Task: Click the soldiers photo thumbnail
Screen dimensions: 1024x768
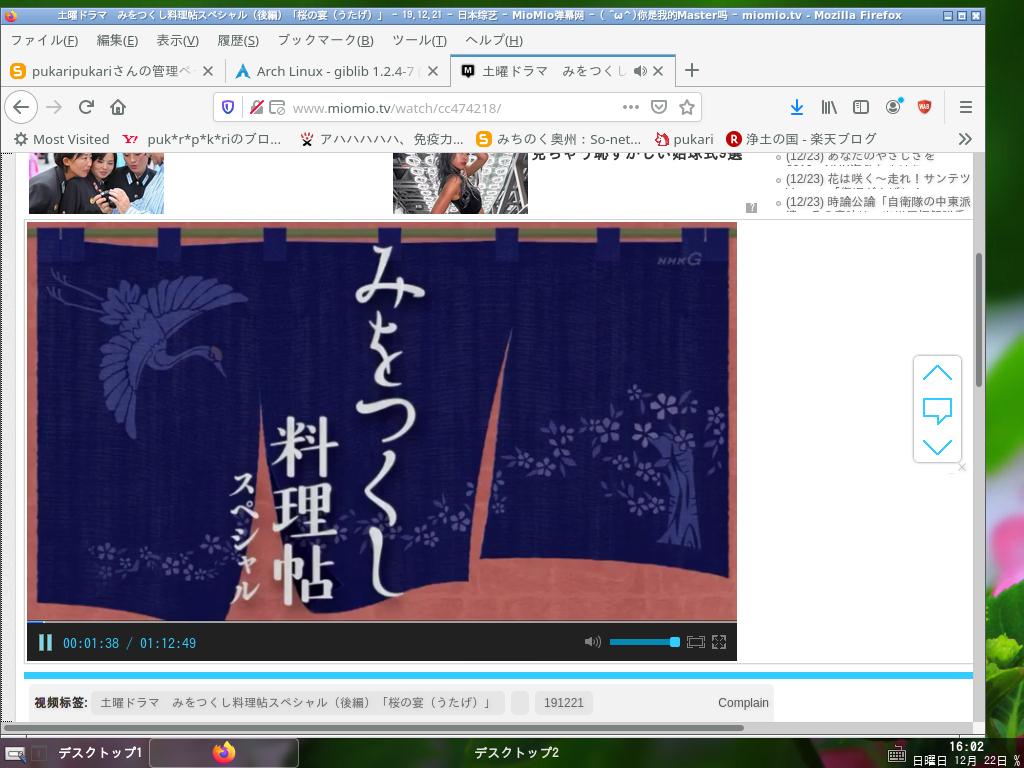Action: click(x=96, y=184)
